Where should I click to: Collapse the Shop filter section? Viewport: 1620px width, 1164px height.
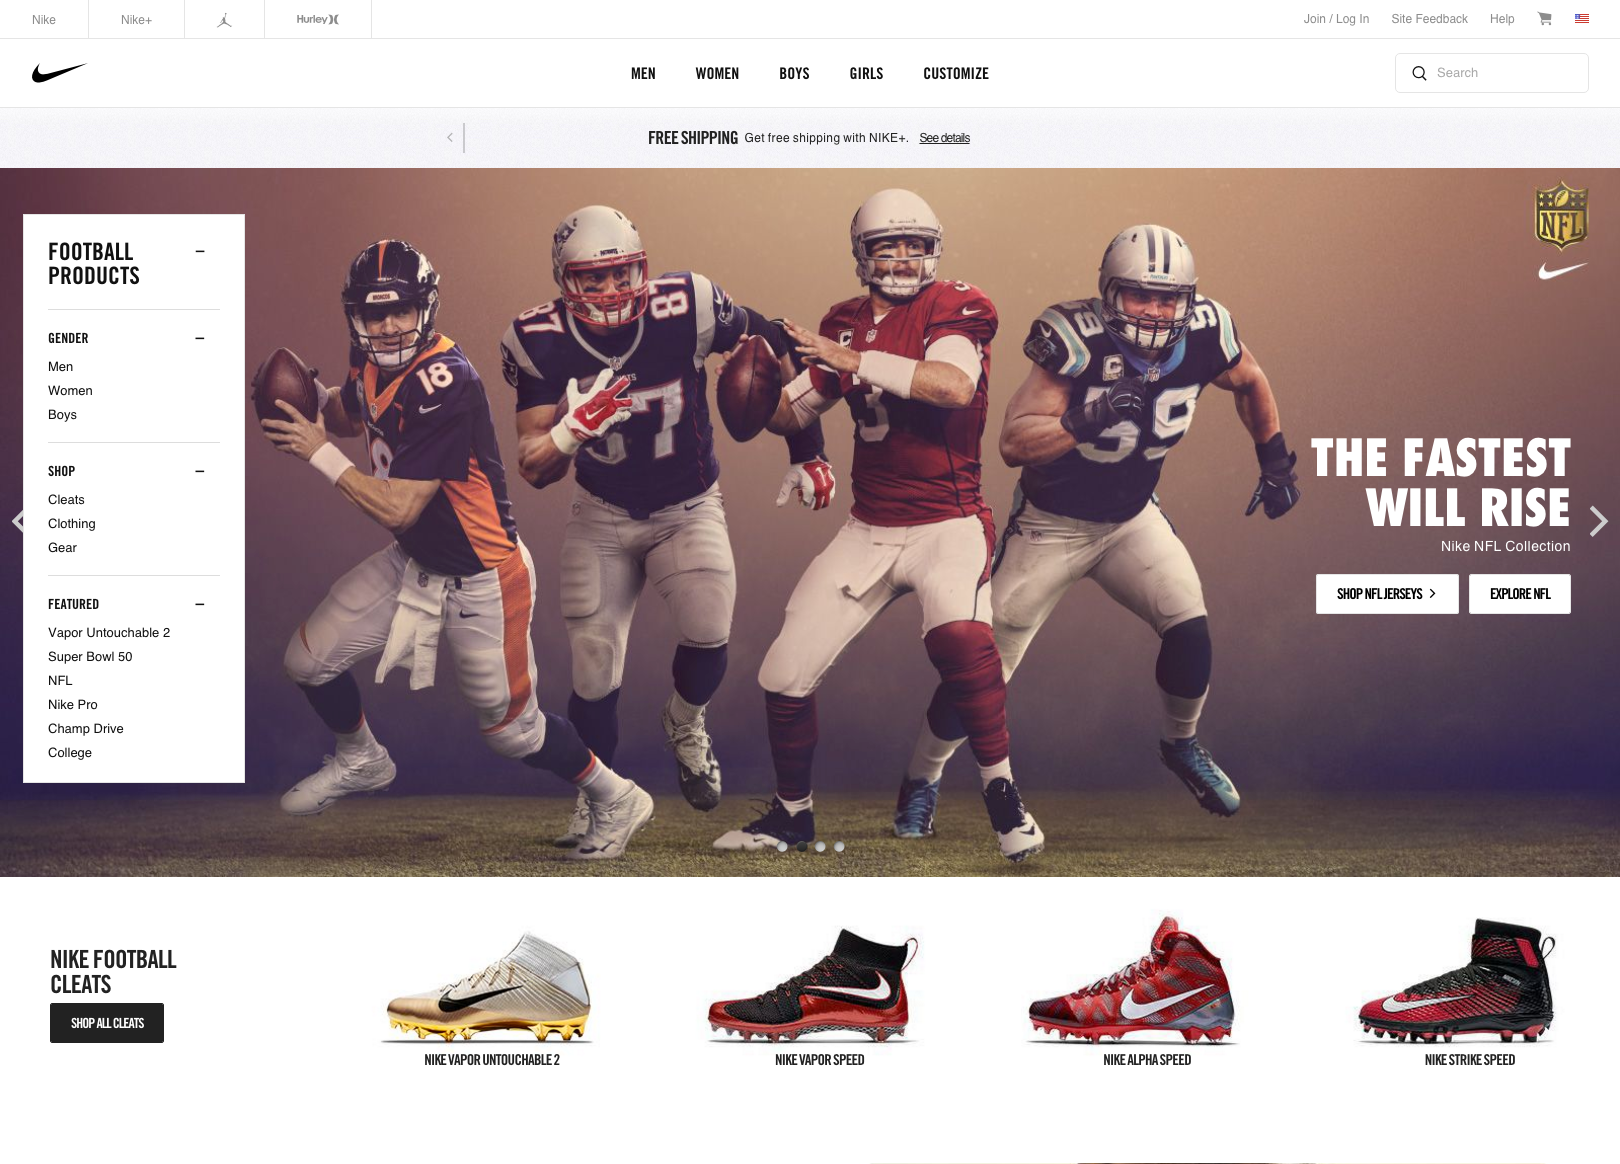coord(200,471)
